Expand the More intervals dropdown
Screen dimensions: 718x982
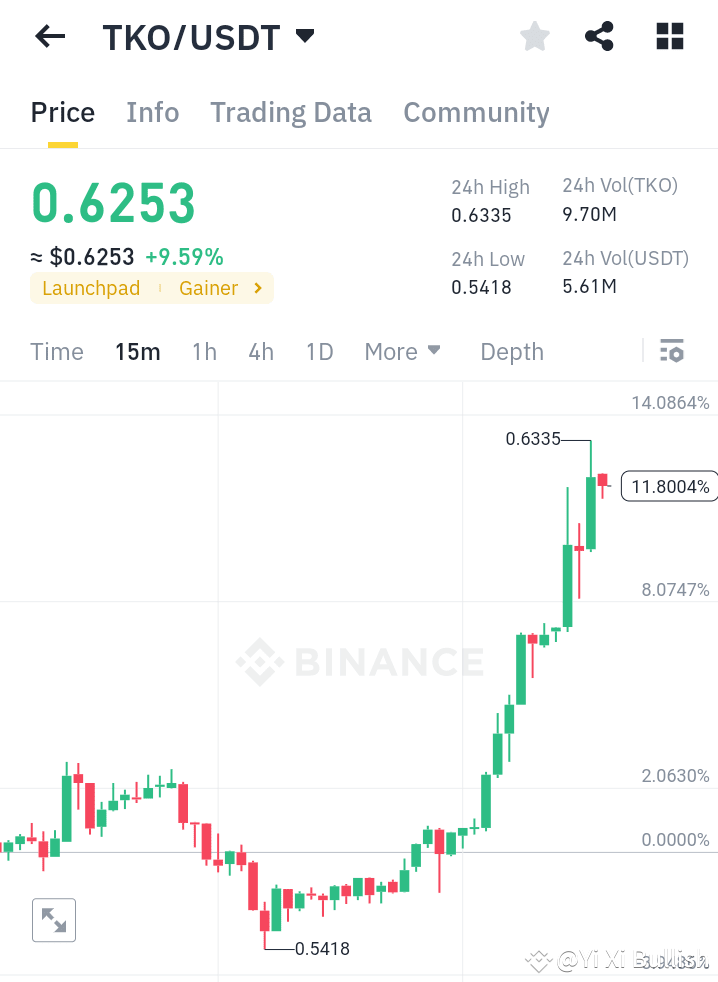click(x=402, y=351)
